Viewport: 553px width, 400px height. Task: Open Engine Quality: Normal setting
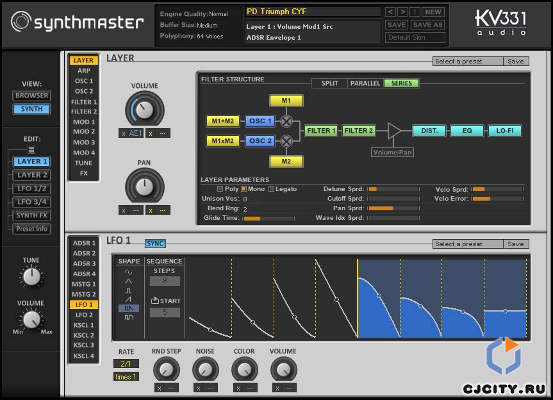click(194, 14)
